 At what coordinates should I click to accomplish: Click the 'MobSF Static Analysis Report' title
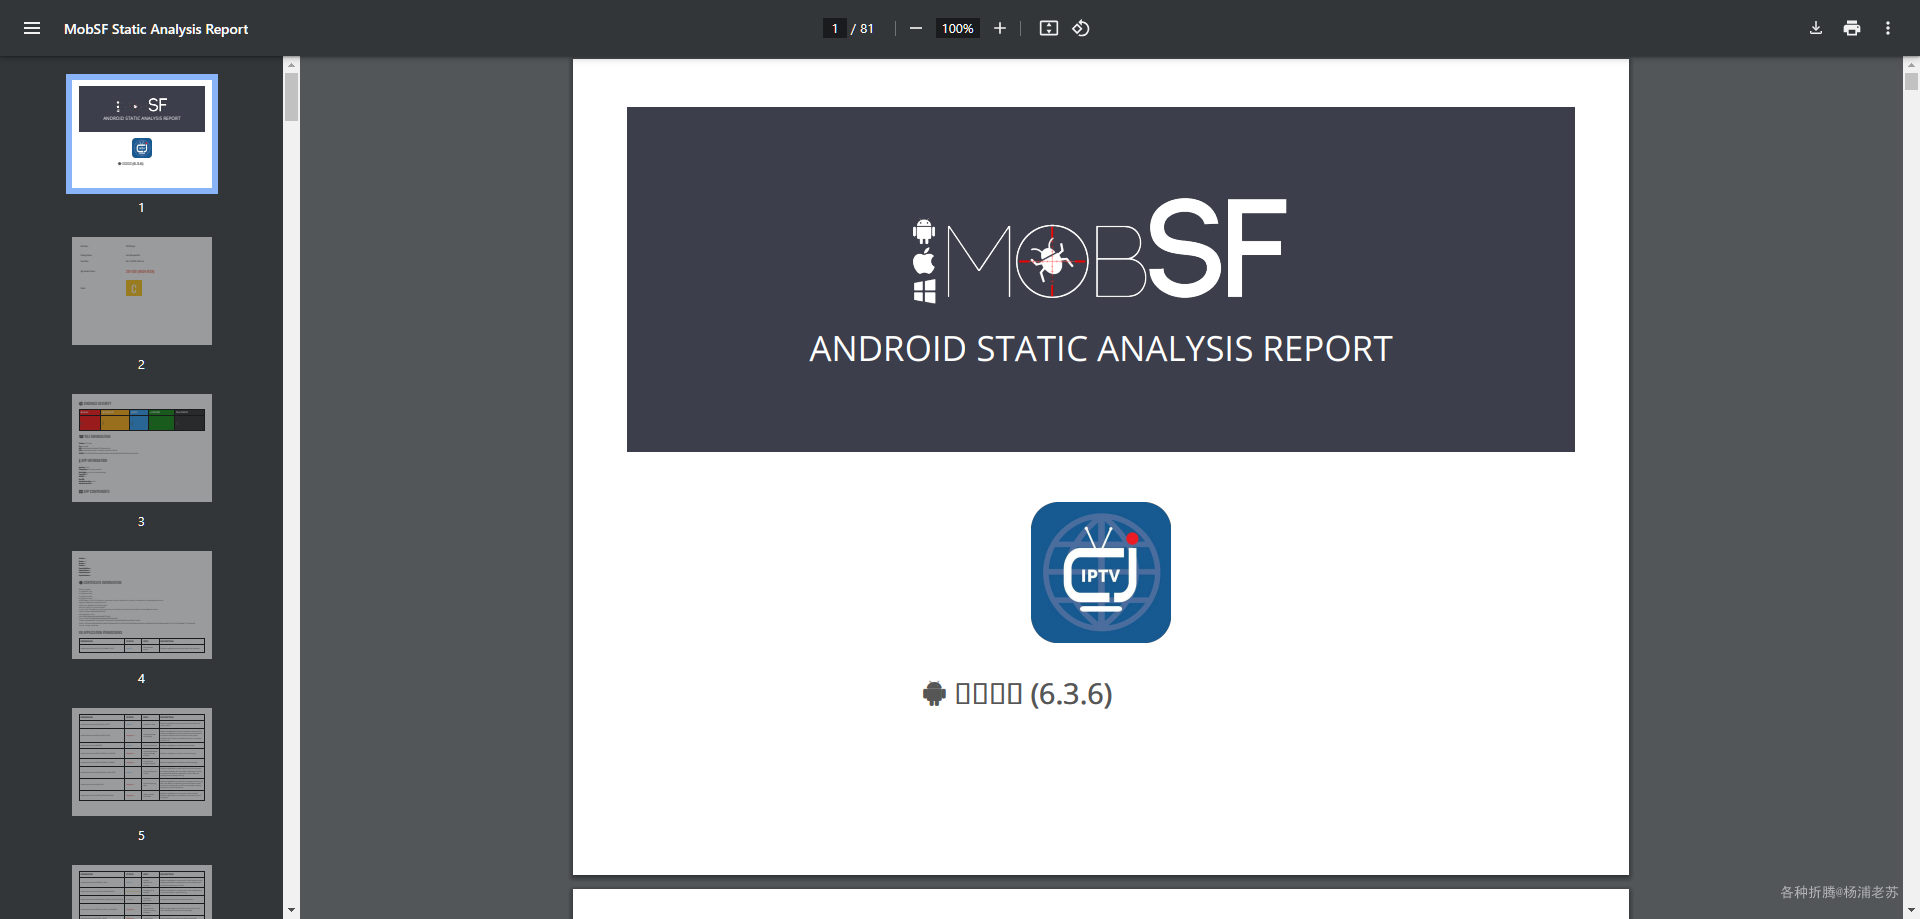156,29
